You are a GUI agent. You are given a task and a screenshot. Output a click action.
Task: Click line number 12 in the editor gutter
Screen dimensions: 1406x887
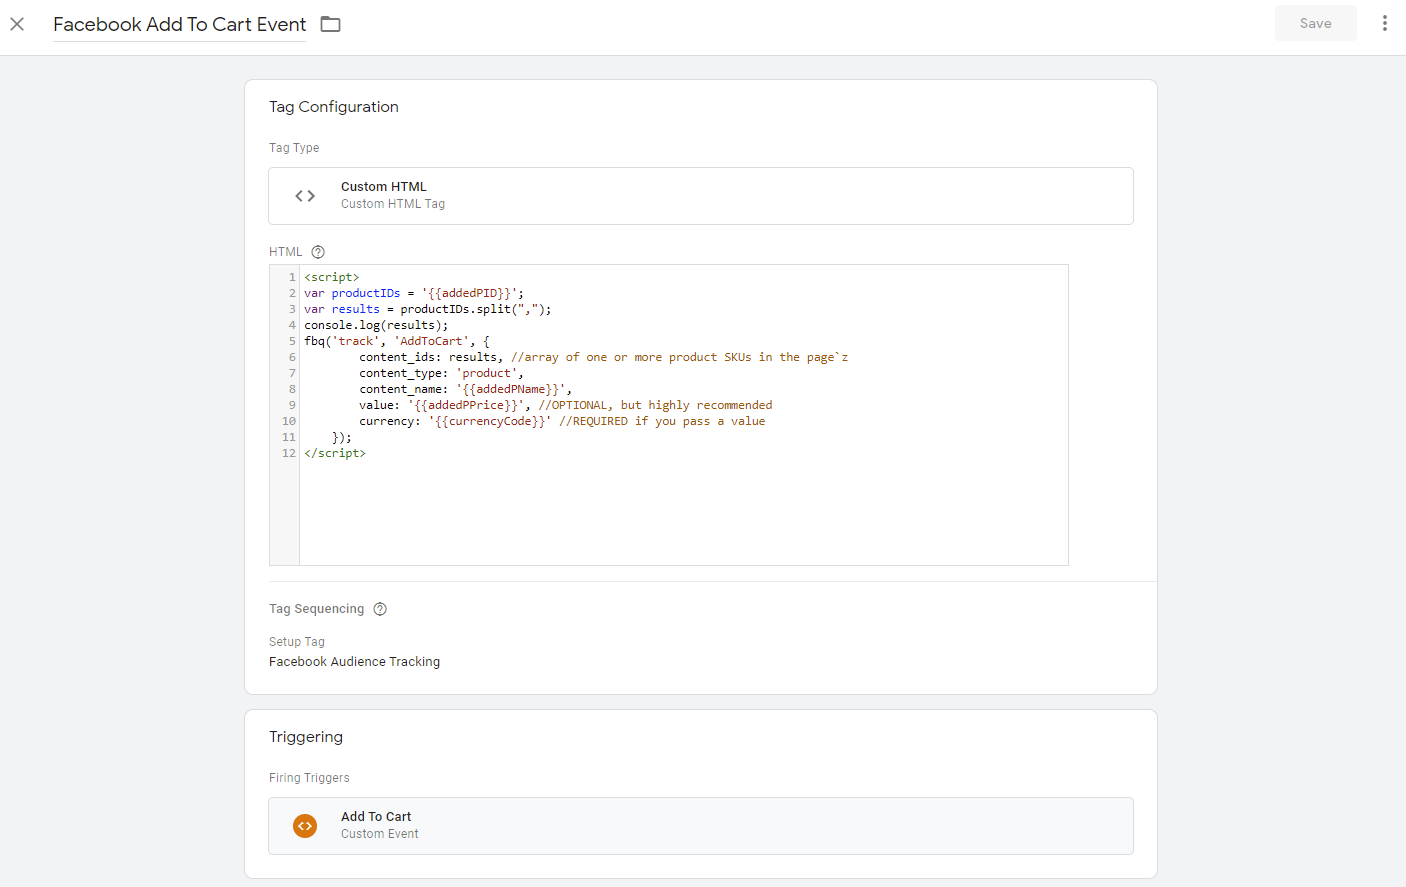point(288,453)
